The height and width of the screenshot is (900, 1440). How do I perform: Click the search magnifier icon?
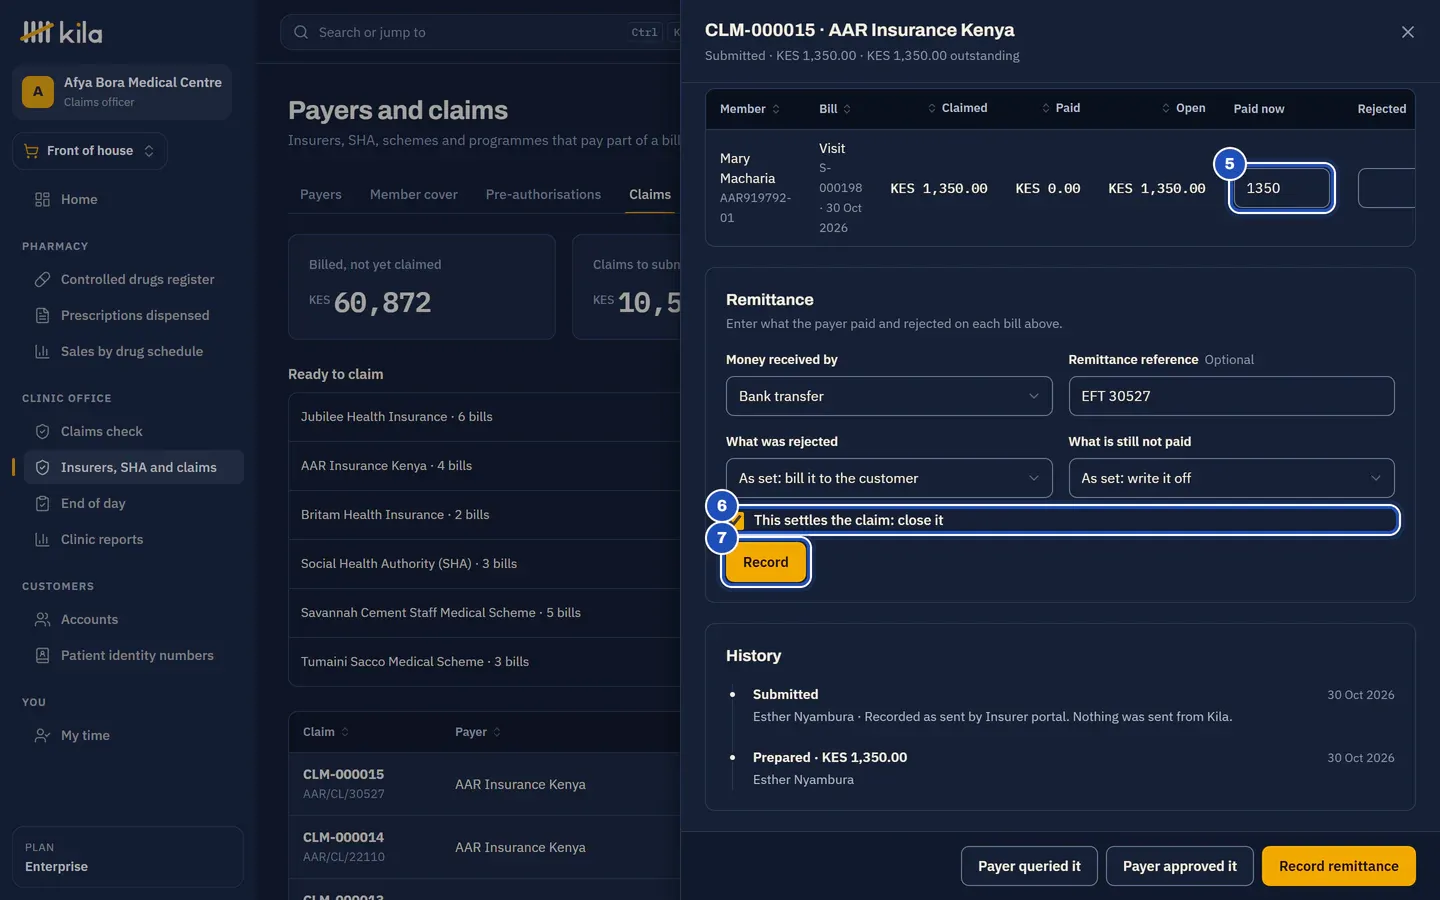(301, 32)
